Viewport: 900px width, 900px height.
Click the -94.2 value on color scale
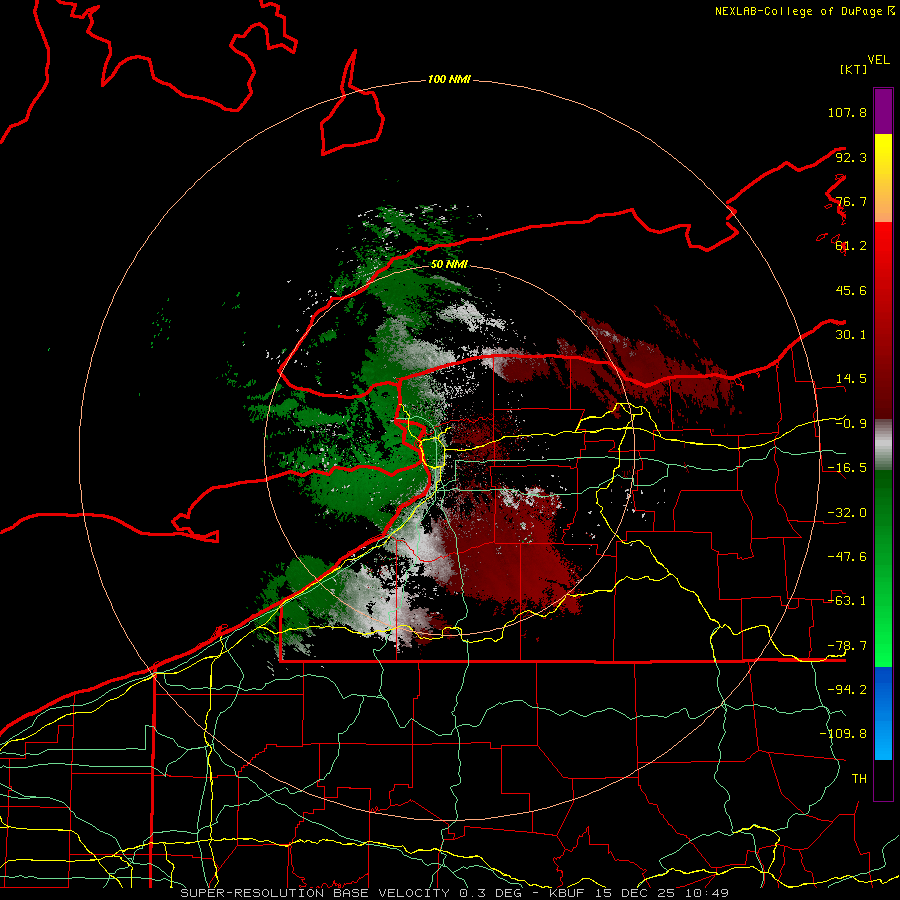click(x=847, y=690)
